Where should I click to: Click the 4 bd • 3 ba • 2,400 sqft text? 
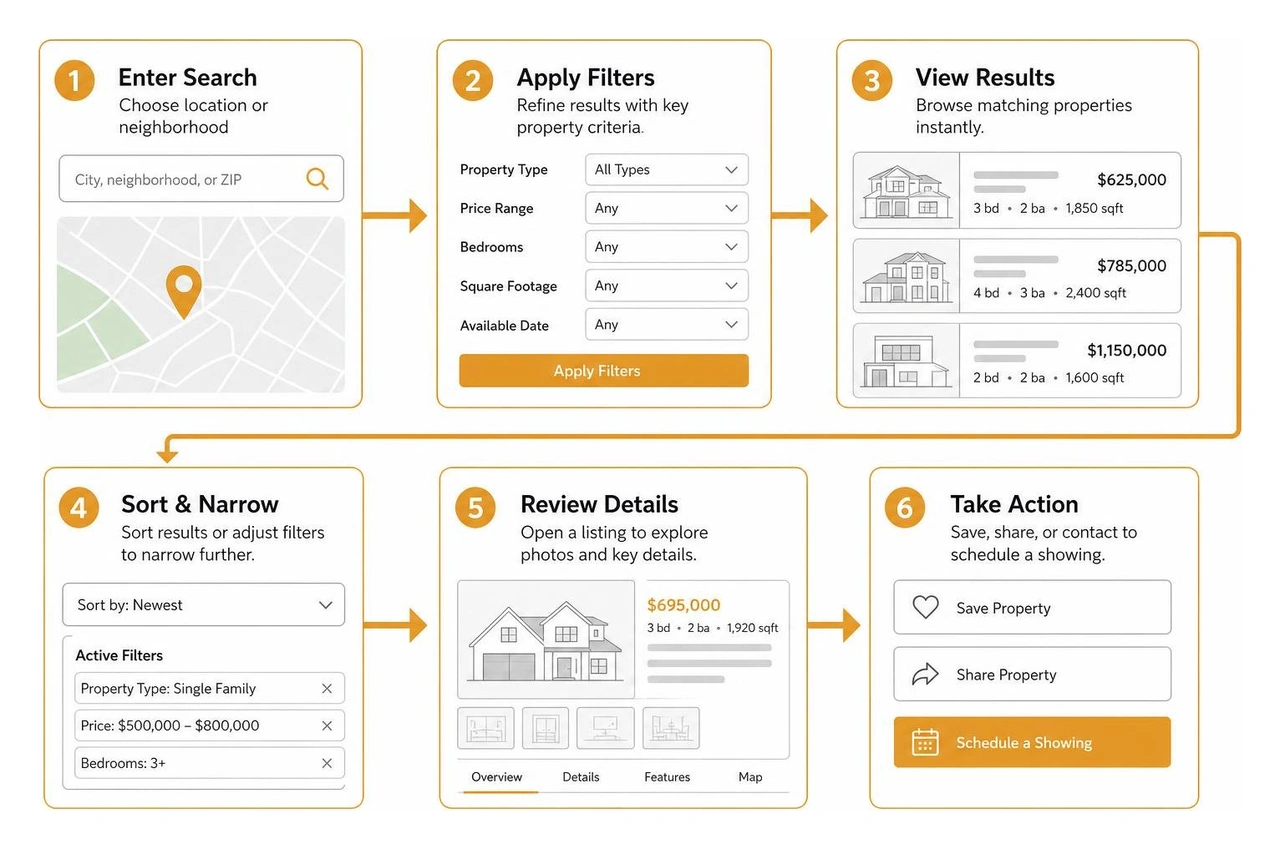[1050, 293]
